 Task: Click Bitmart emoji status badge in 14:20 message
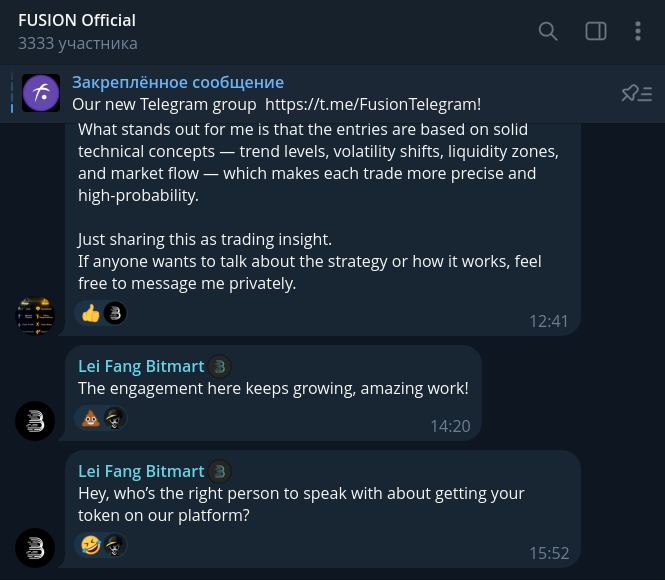pyautogui.click(x=220, y=366)
